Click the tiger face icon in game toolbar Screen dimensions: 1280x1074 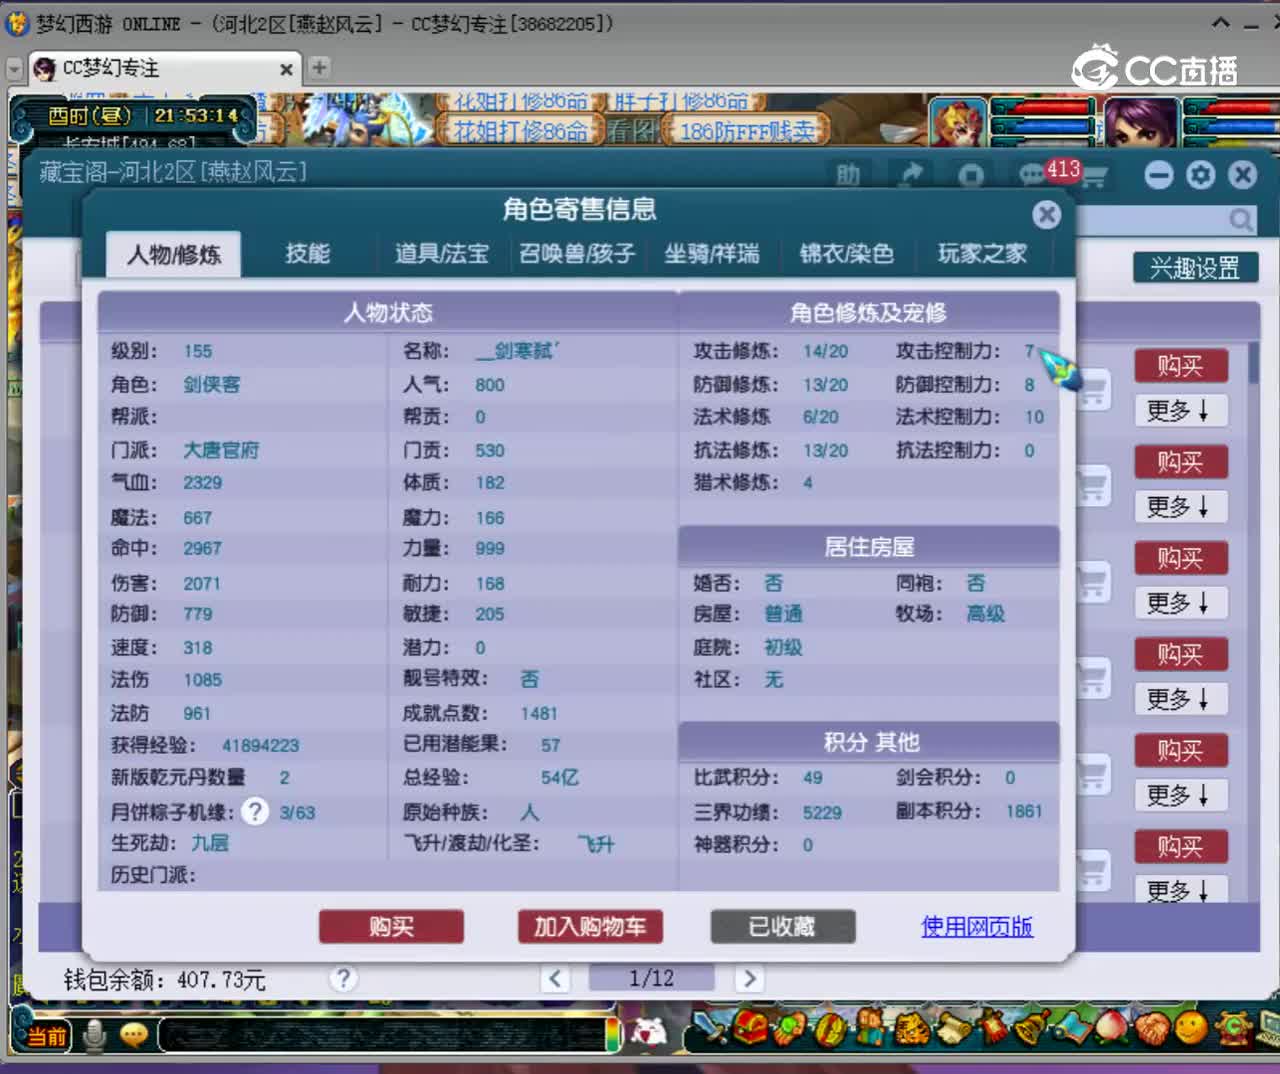click(x=911, y=1027)
